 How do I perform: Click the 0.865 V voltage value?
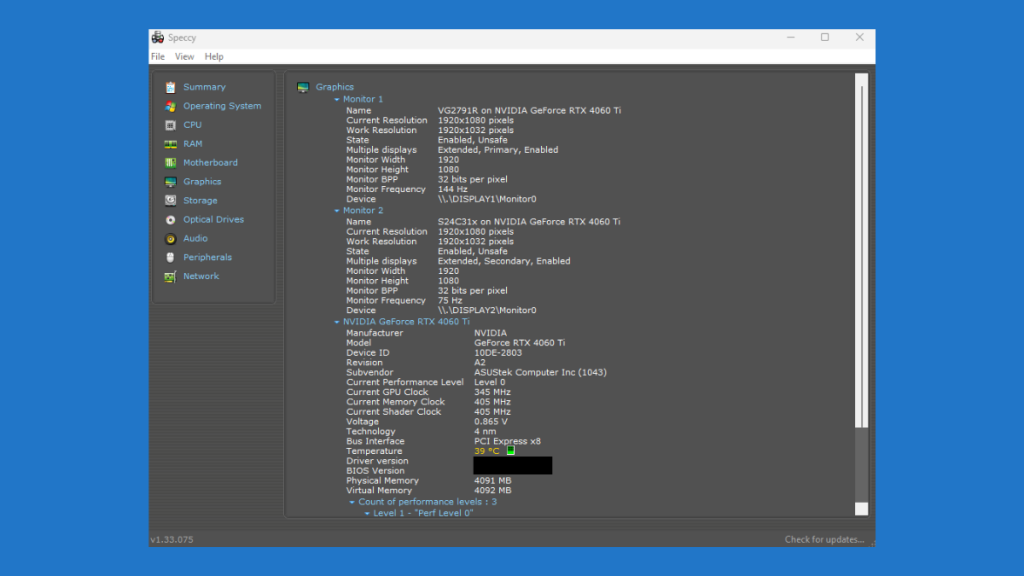[x=490, y=422]
